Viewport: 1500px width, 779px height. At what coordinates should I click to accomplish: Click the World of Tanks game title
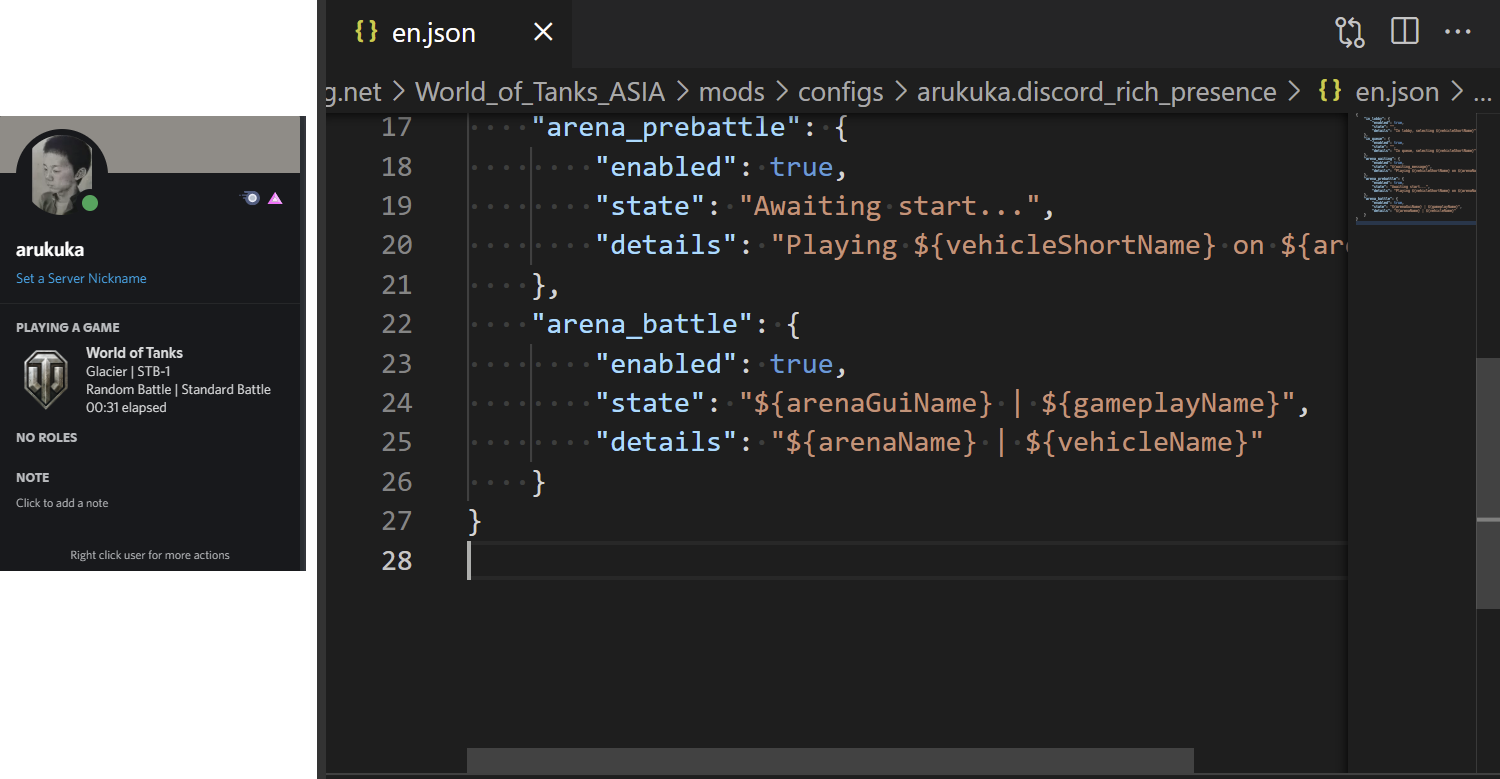coord(134,353)
